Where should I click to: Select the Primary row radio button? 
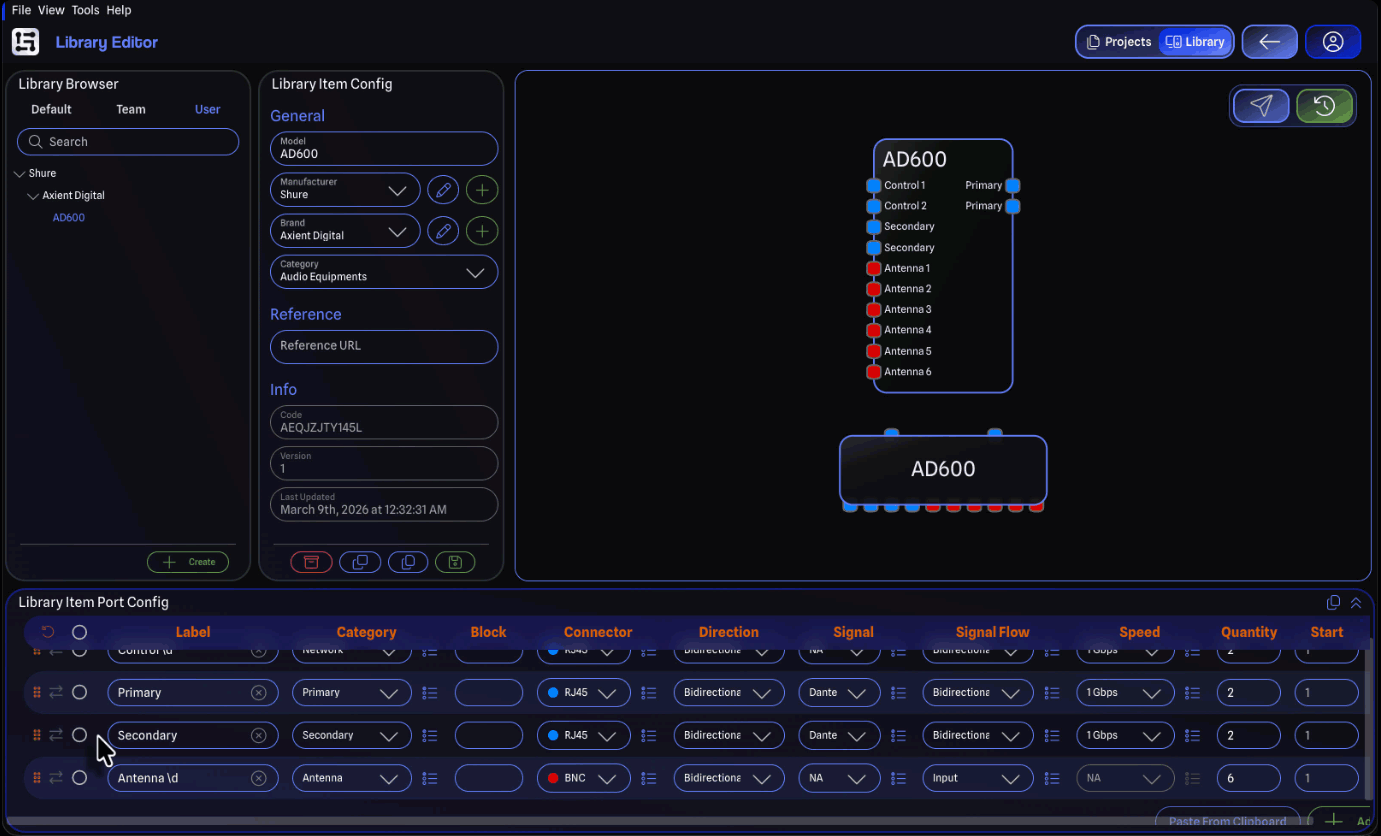point(80,692)
